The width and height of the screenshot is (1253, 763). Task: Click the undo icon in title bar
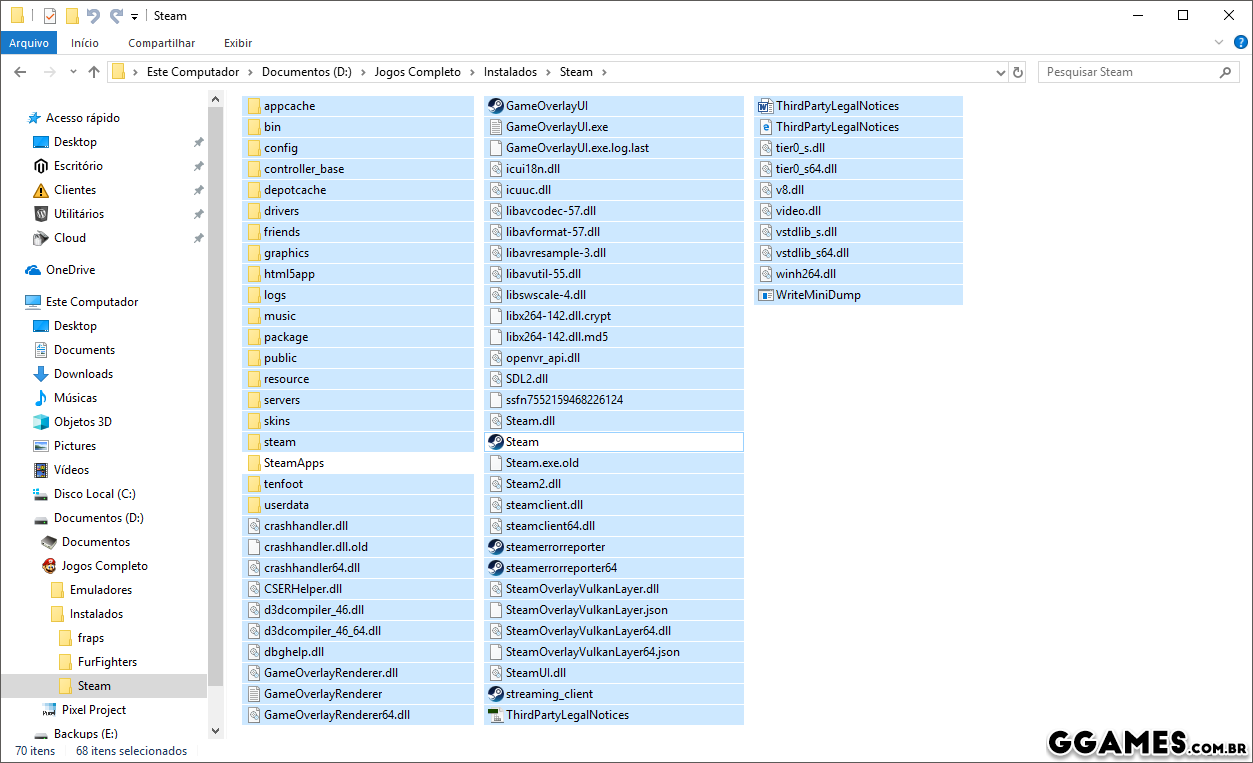(93, 16)
